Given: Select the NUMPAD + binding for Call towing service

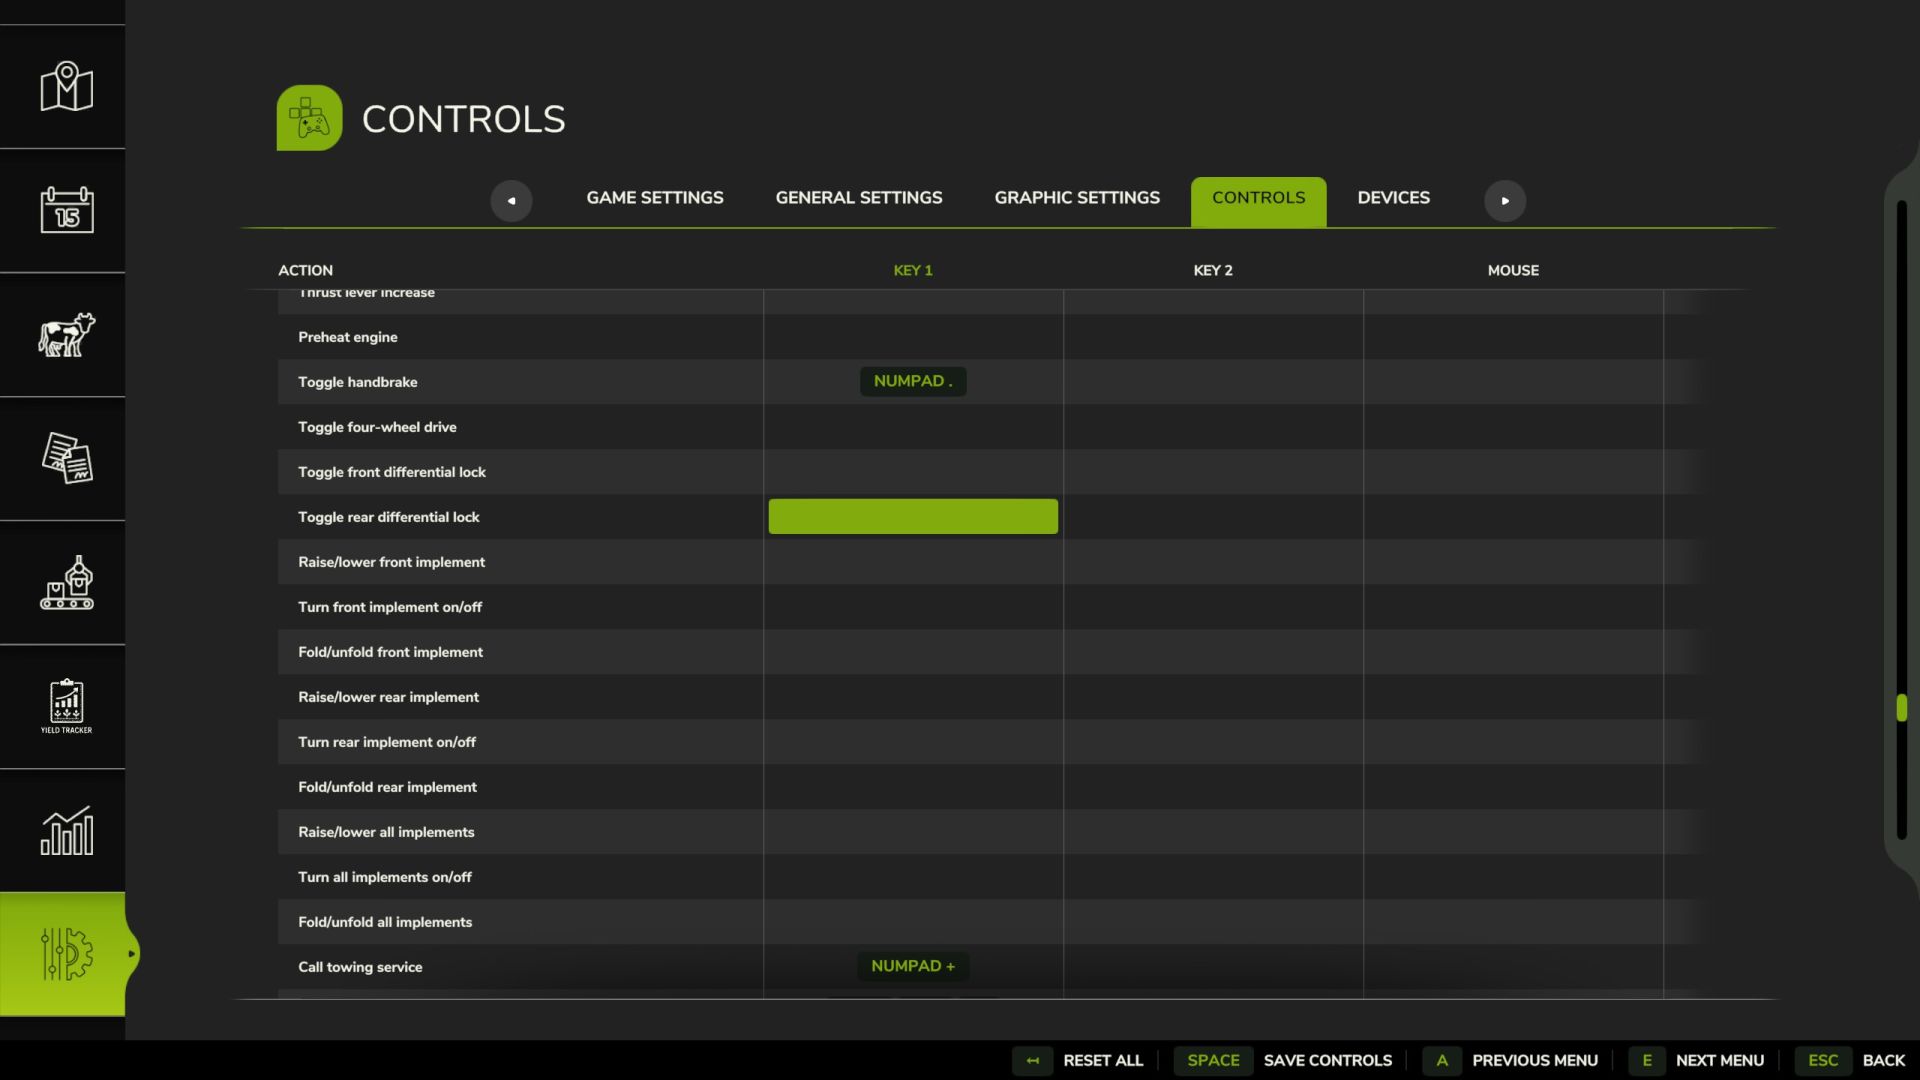Looking at the screenshot, I should pyautogui.click(x=913, y=966).
